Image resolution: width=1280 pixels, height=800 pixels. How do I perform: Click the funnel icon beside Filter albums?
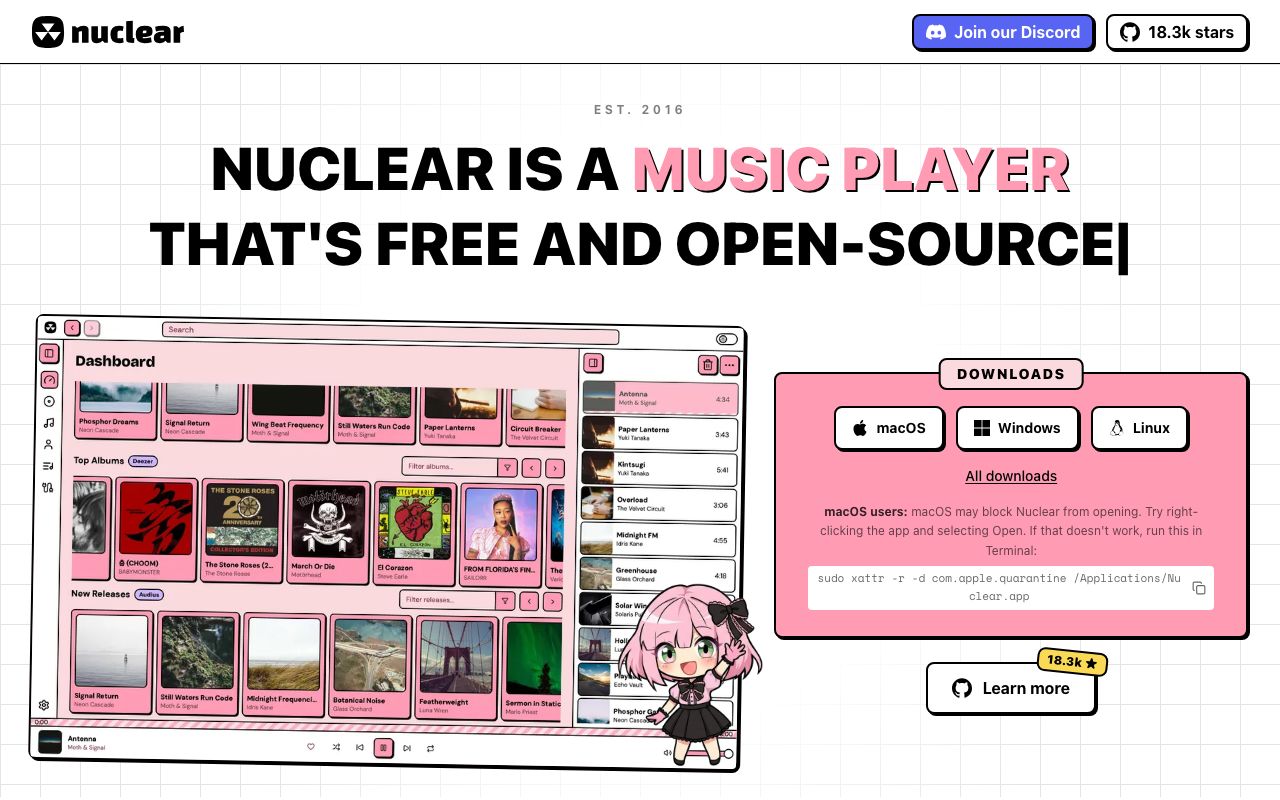507,467
